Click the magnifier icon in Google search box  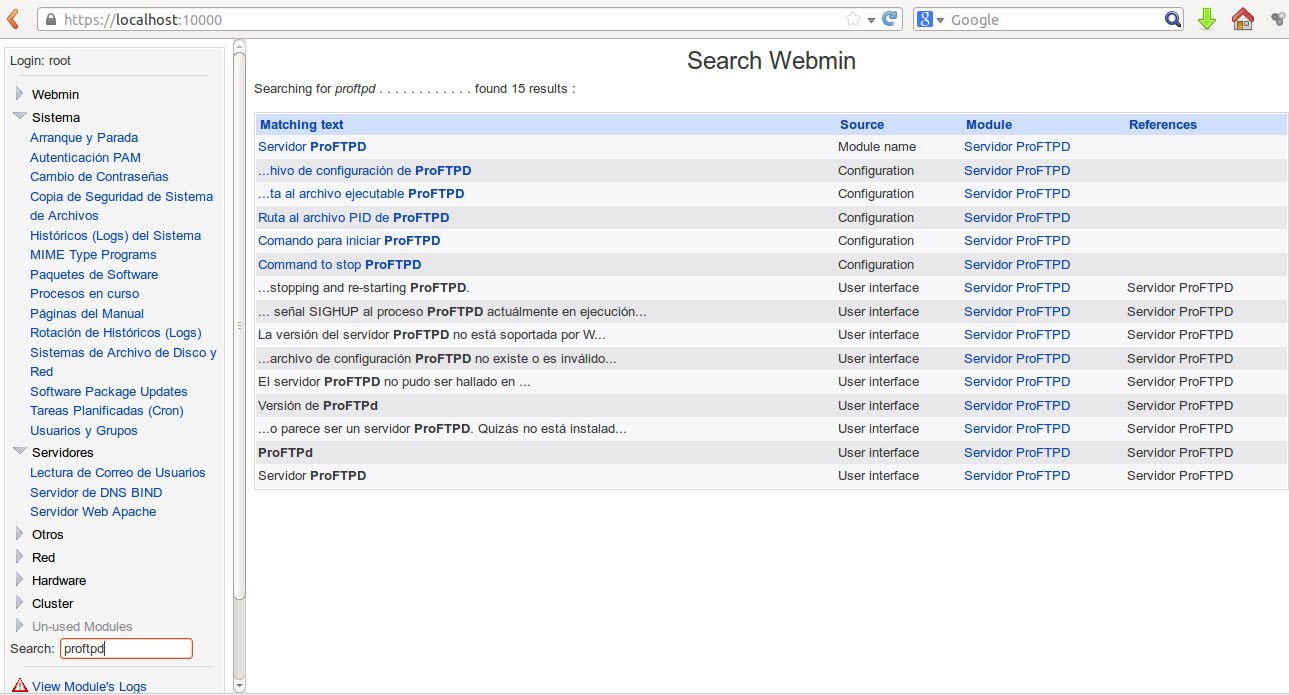click(x=1173, y=20)
